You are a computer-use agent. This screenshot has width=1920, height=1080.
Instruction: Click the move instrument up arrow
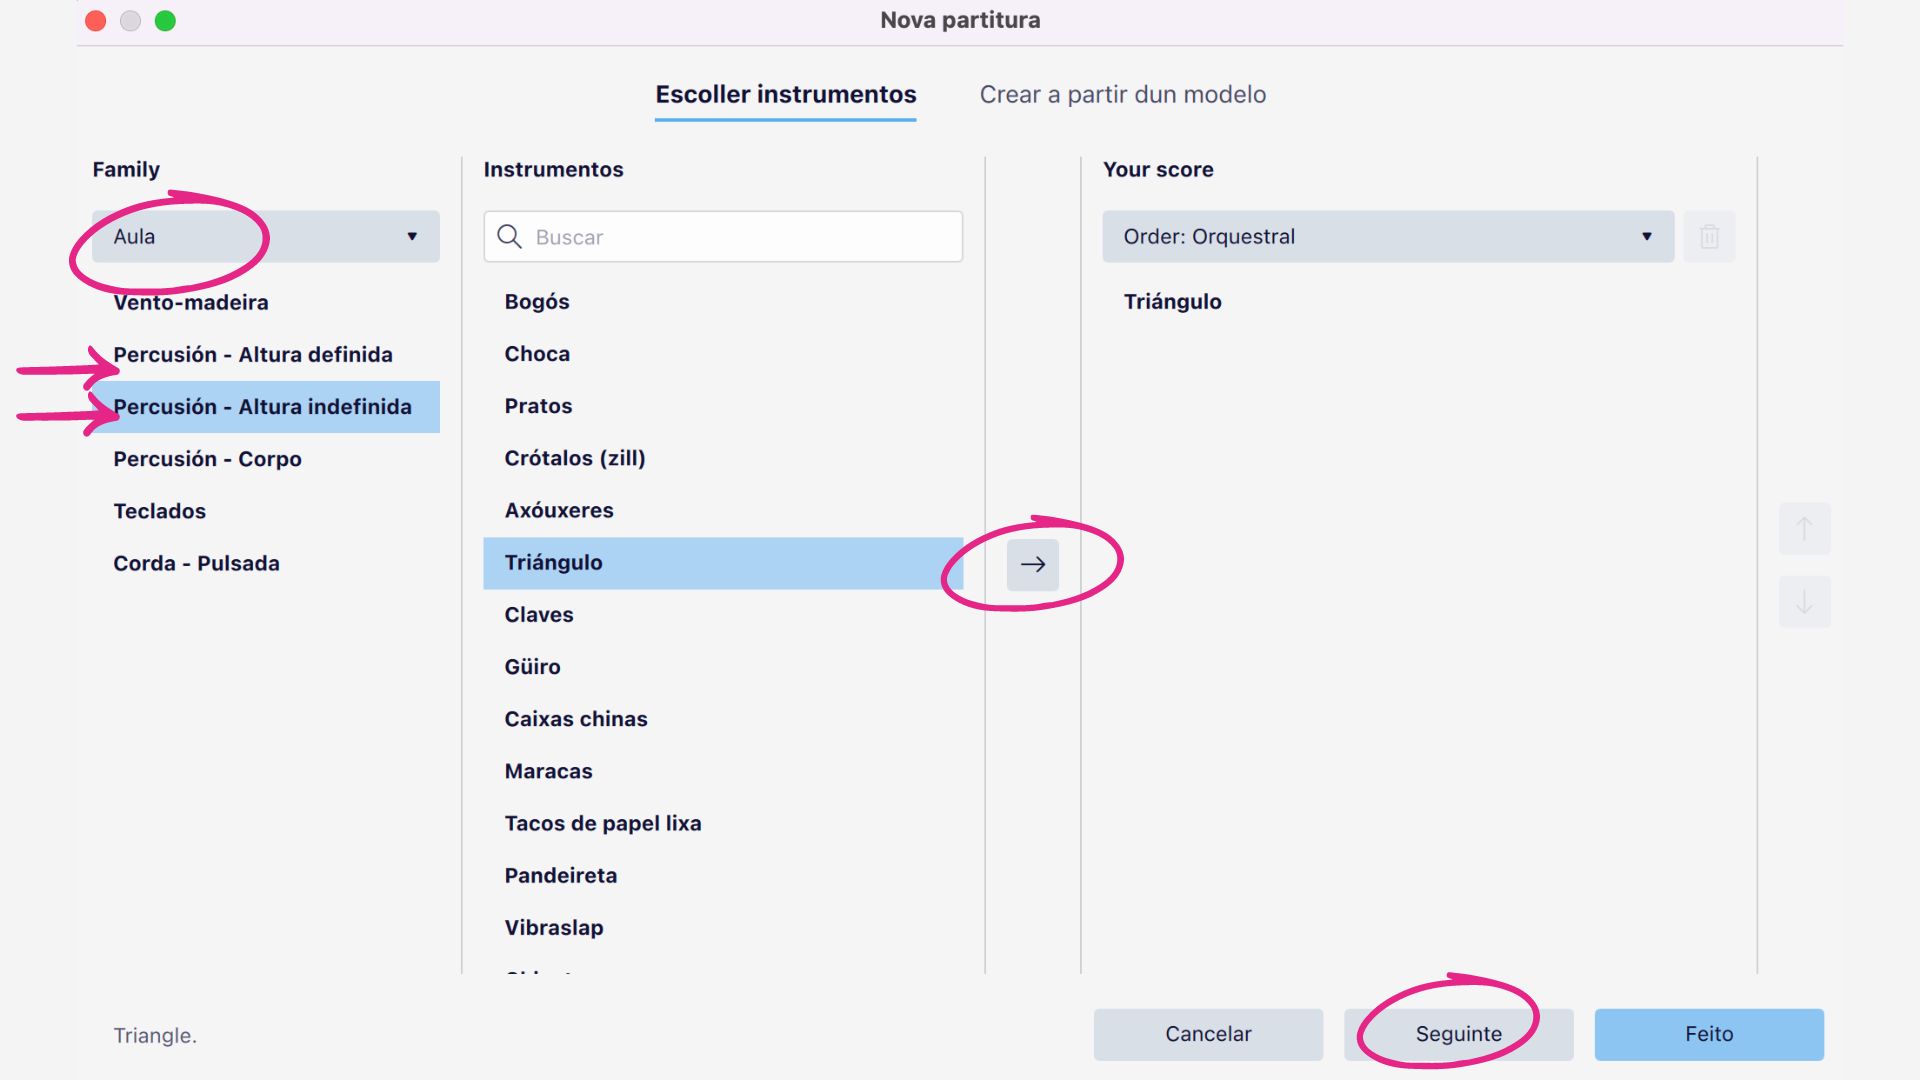[1804, 528]
